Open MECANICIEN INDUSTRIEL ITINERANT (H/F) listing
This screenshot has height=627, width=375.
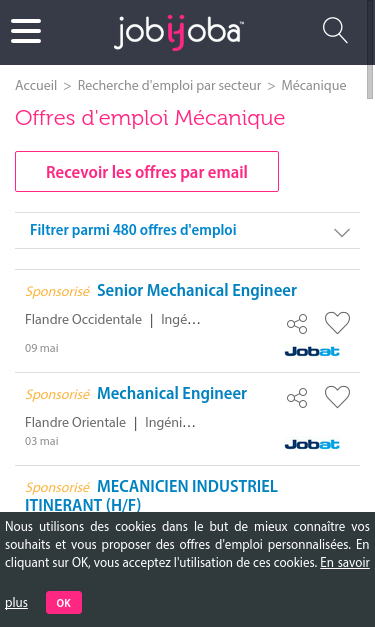pos(151,495)
